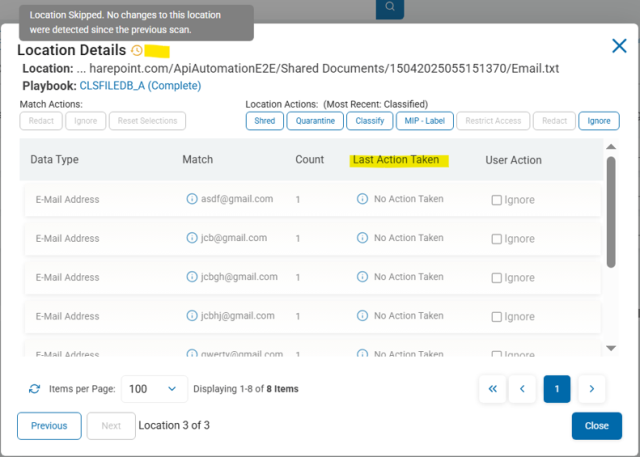
Task: Go to previous page using left chevron
Action: [523, 389]
